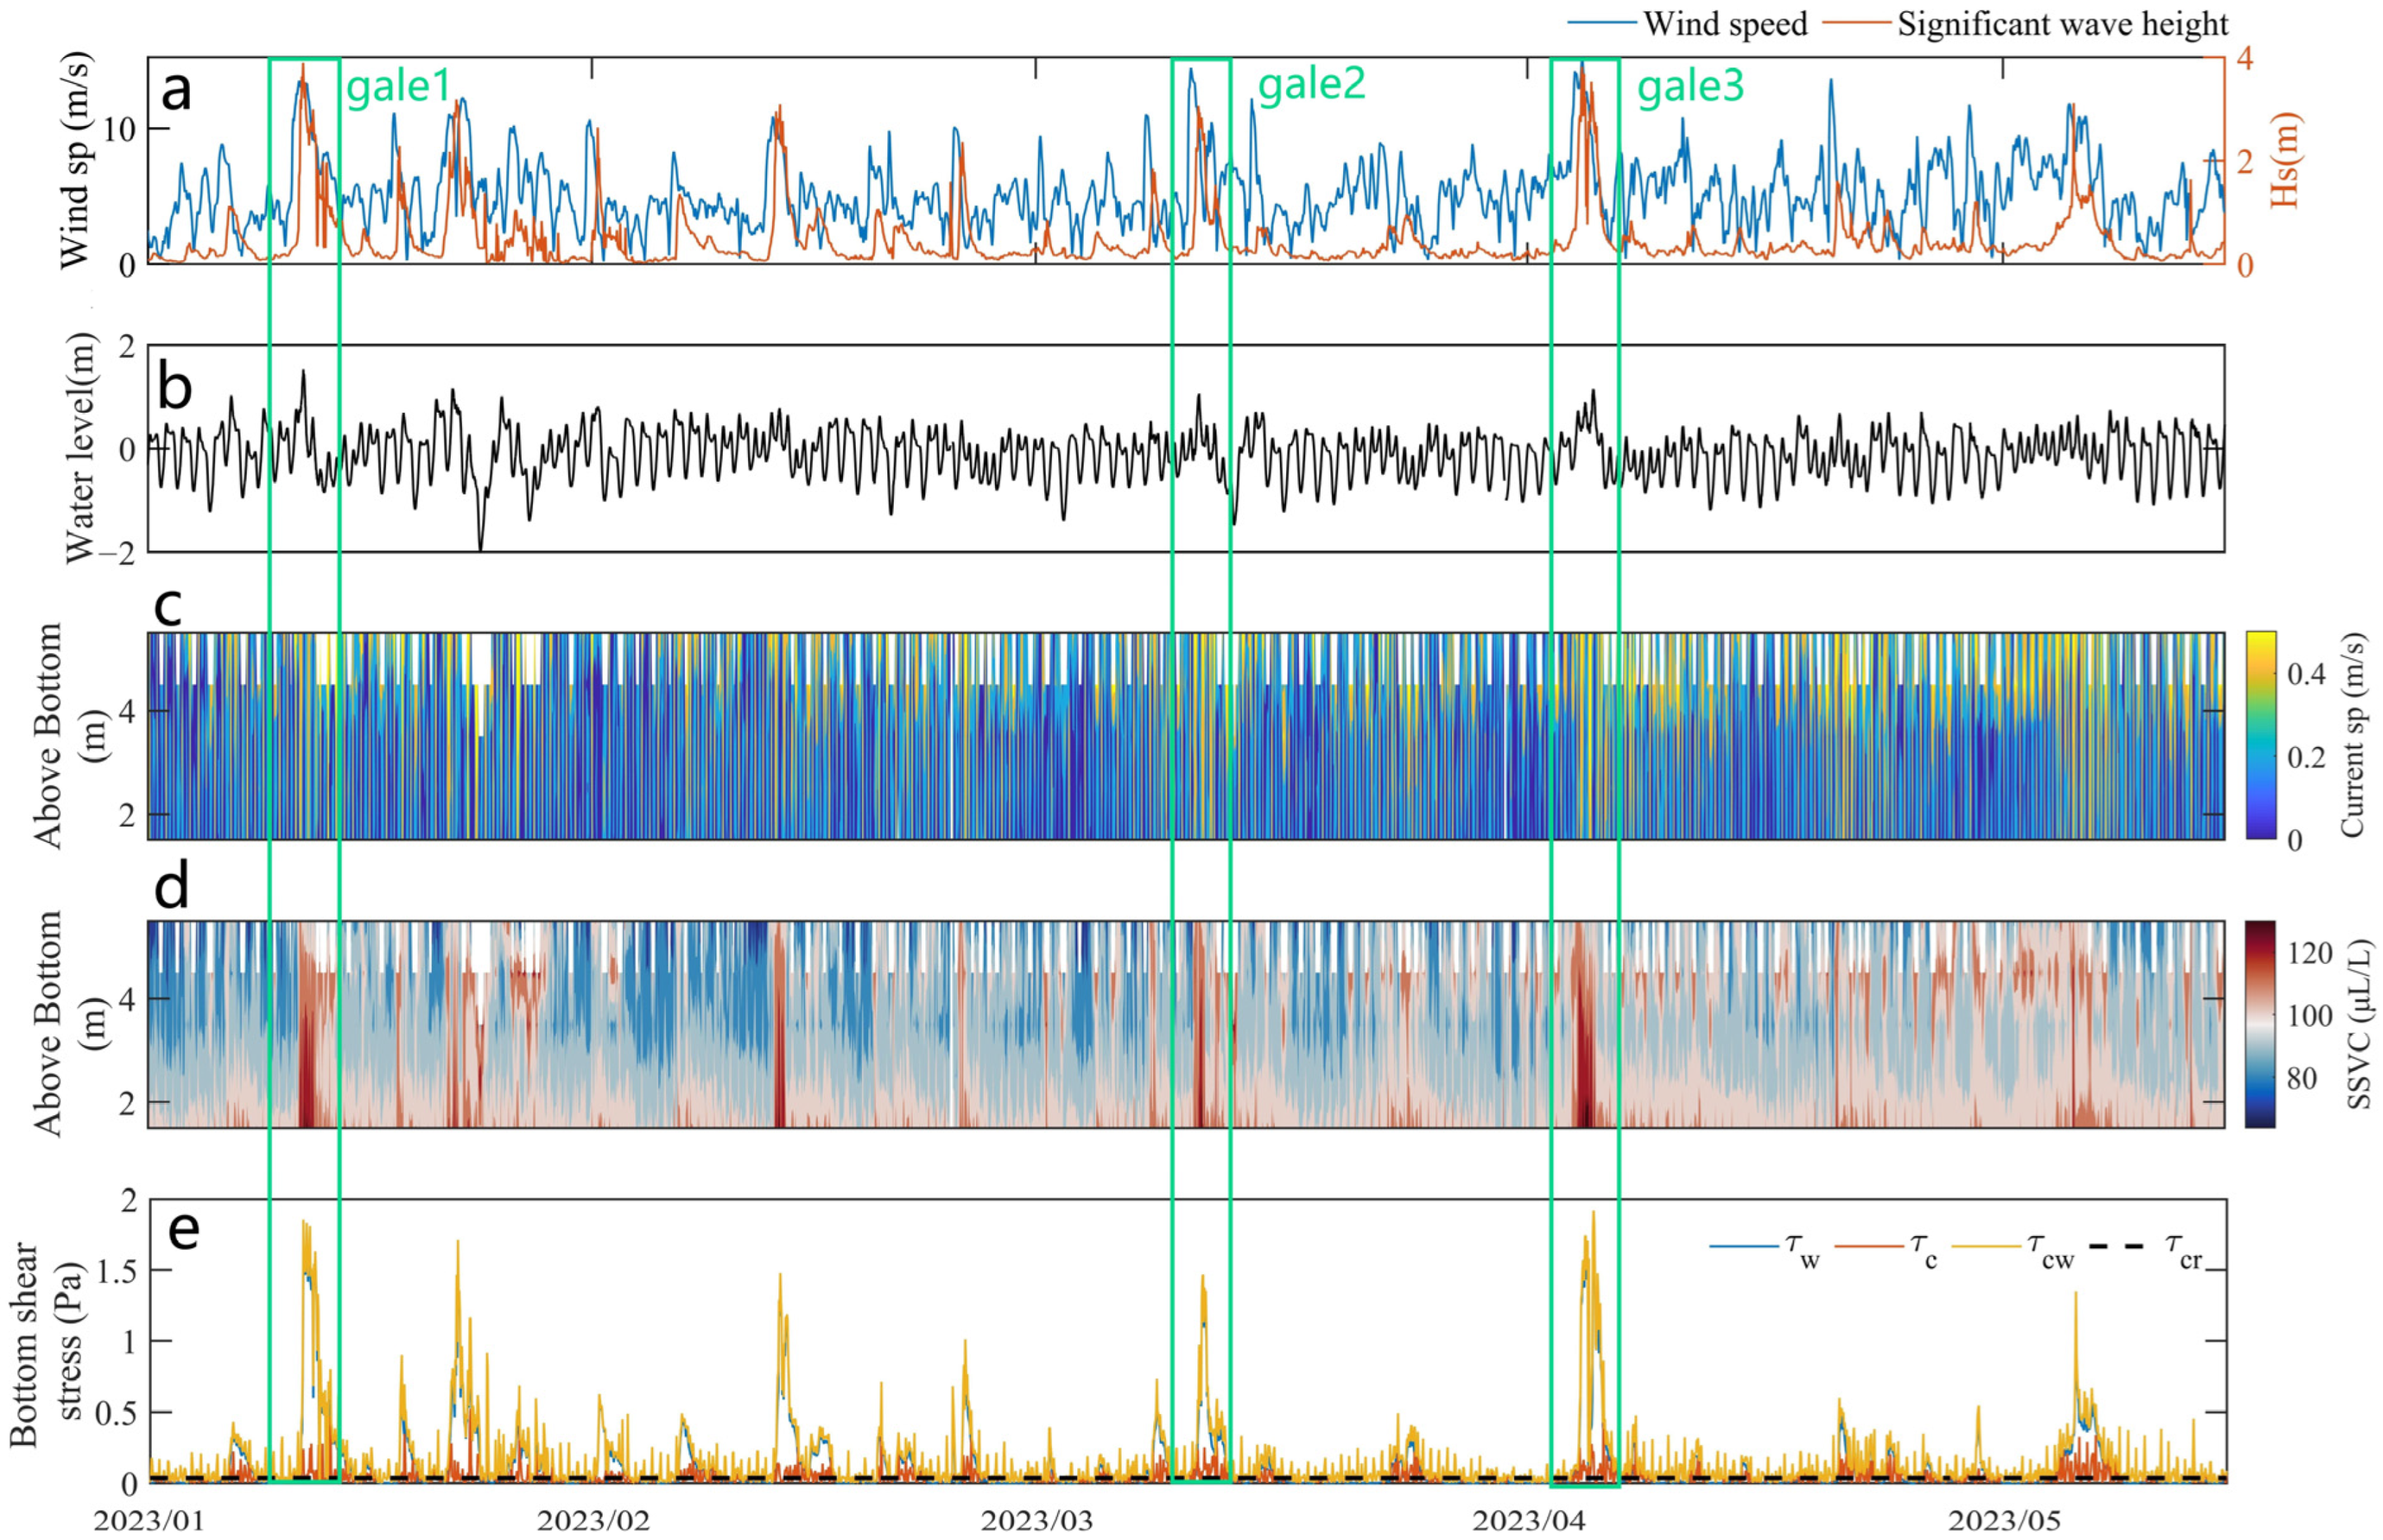Click the Water level(m) axis label
The width and height of the screenshot is (2383, 1540).
coord(82,448)
